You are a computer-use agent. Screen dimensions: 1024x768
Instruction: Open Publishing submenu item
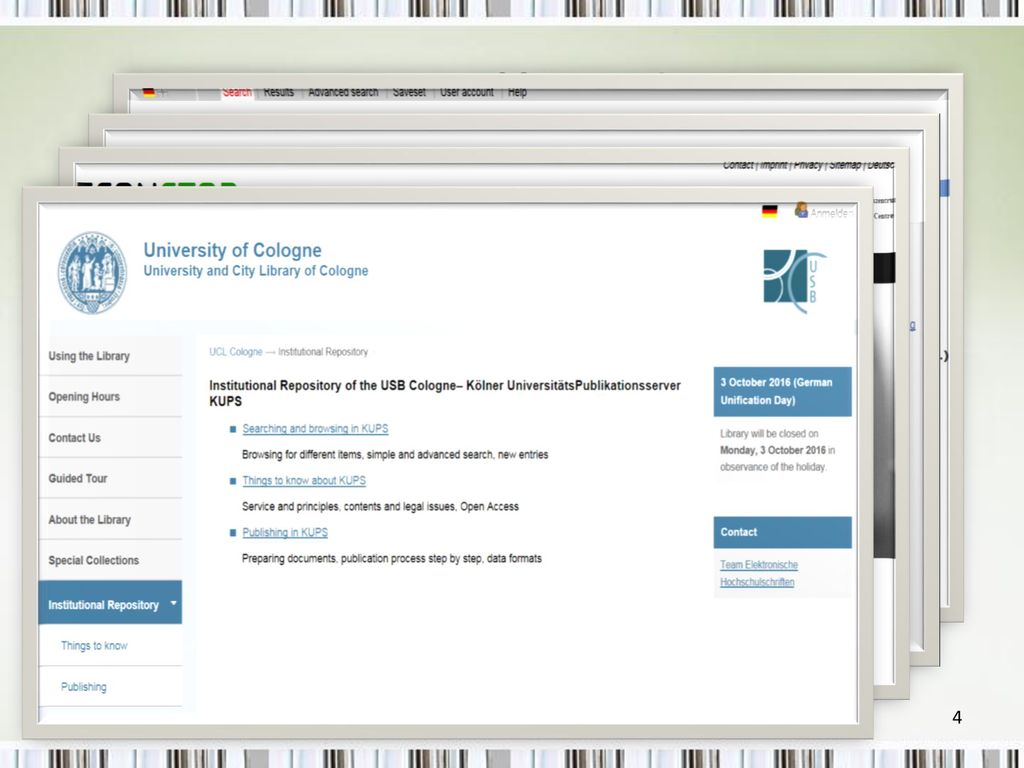coord(84,687)
